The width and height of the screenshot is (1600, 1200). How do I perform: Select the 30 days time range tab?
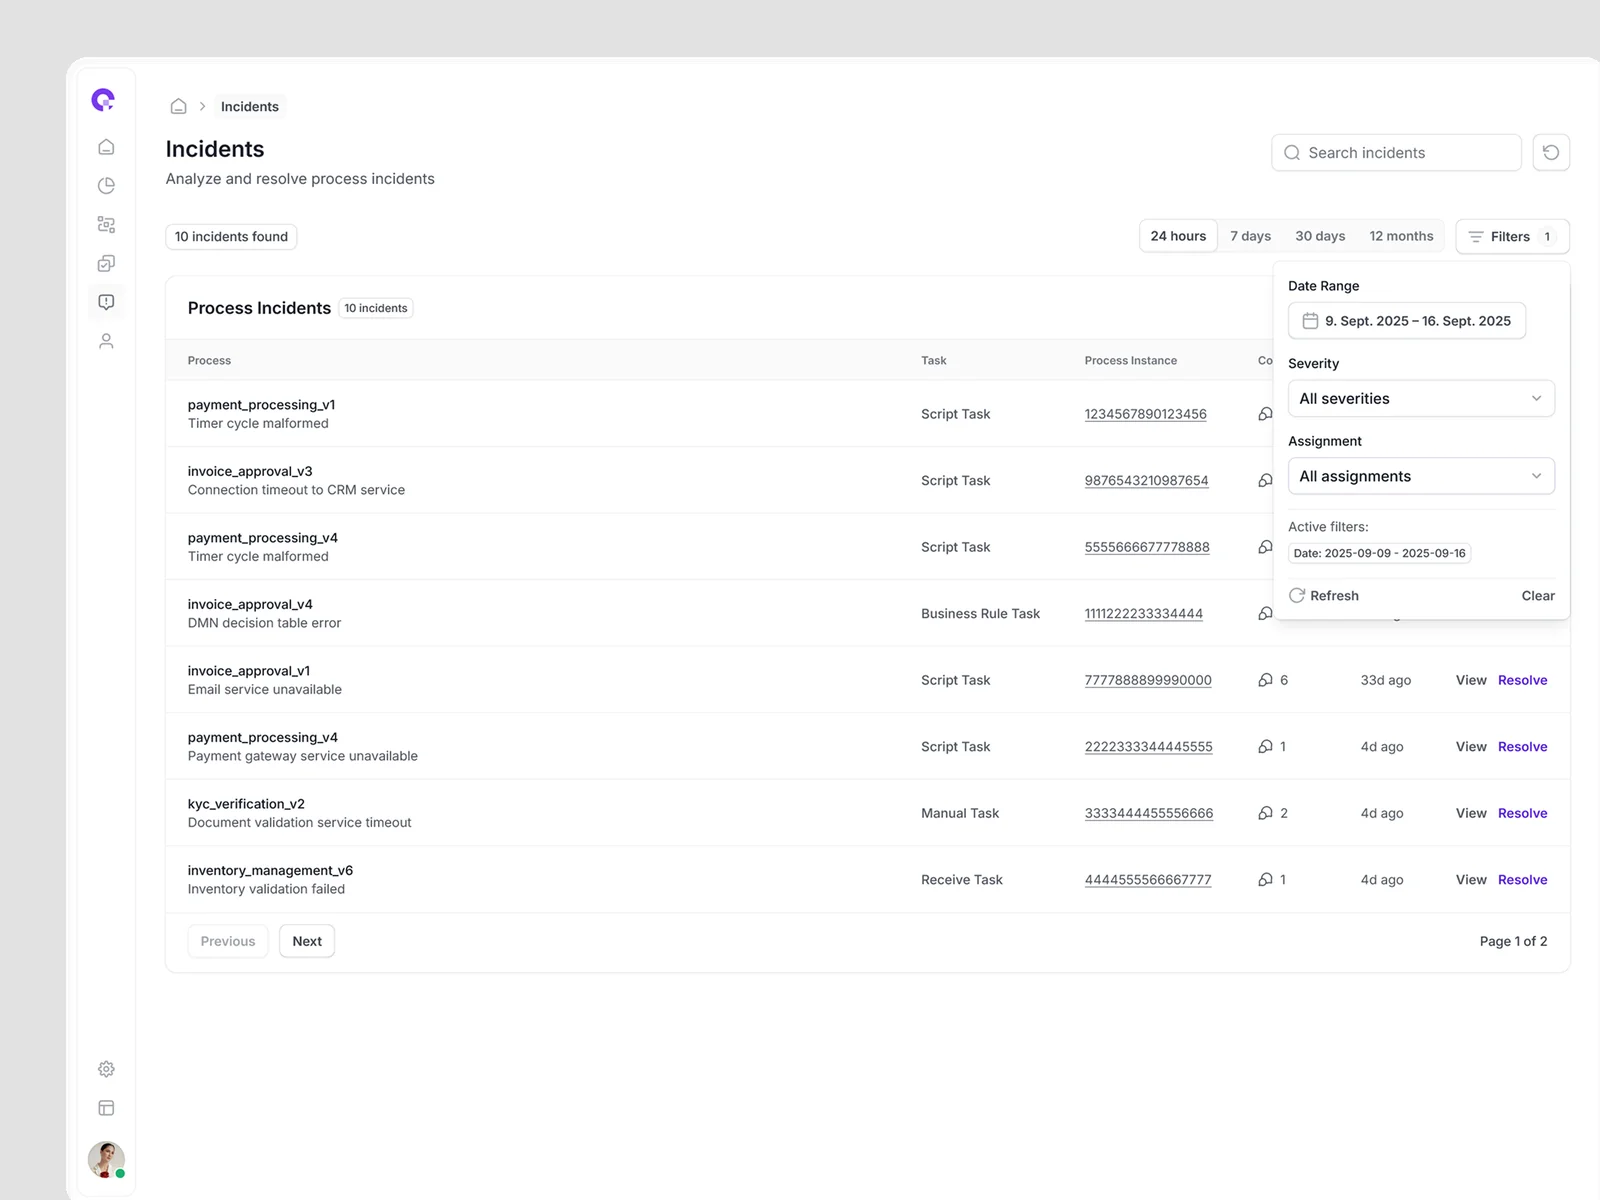1319,237
